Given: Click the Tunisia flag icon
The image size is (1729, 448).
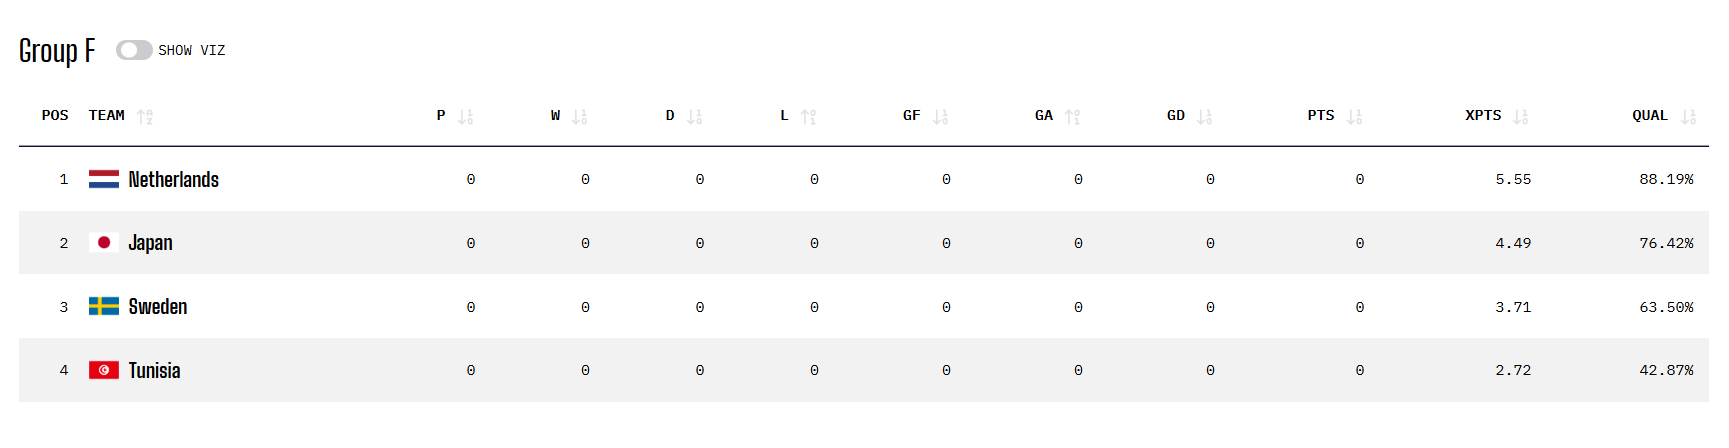Looking at the screenshot, I should 104,370.
